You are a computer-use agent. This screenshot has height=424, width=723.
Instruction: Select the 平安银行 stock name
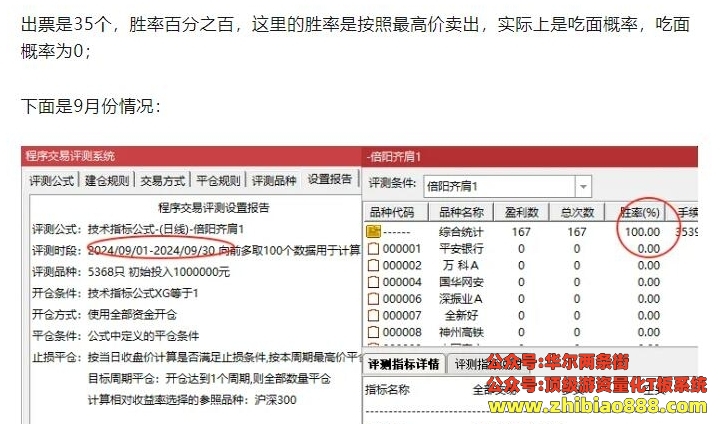point(461,249)
